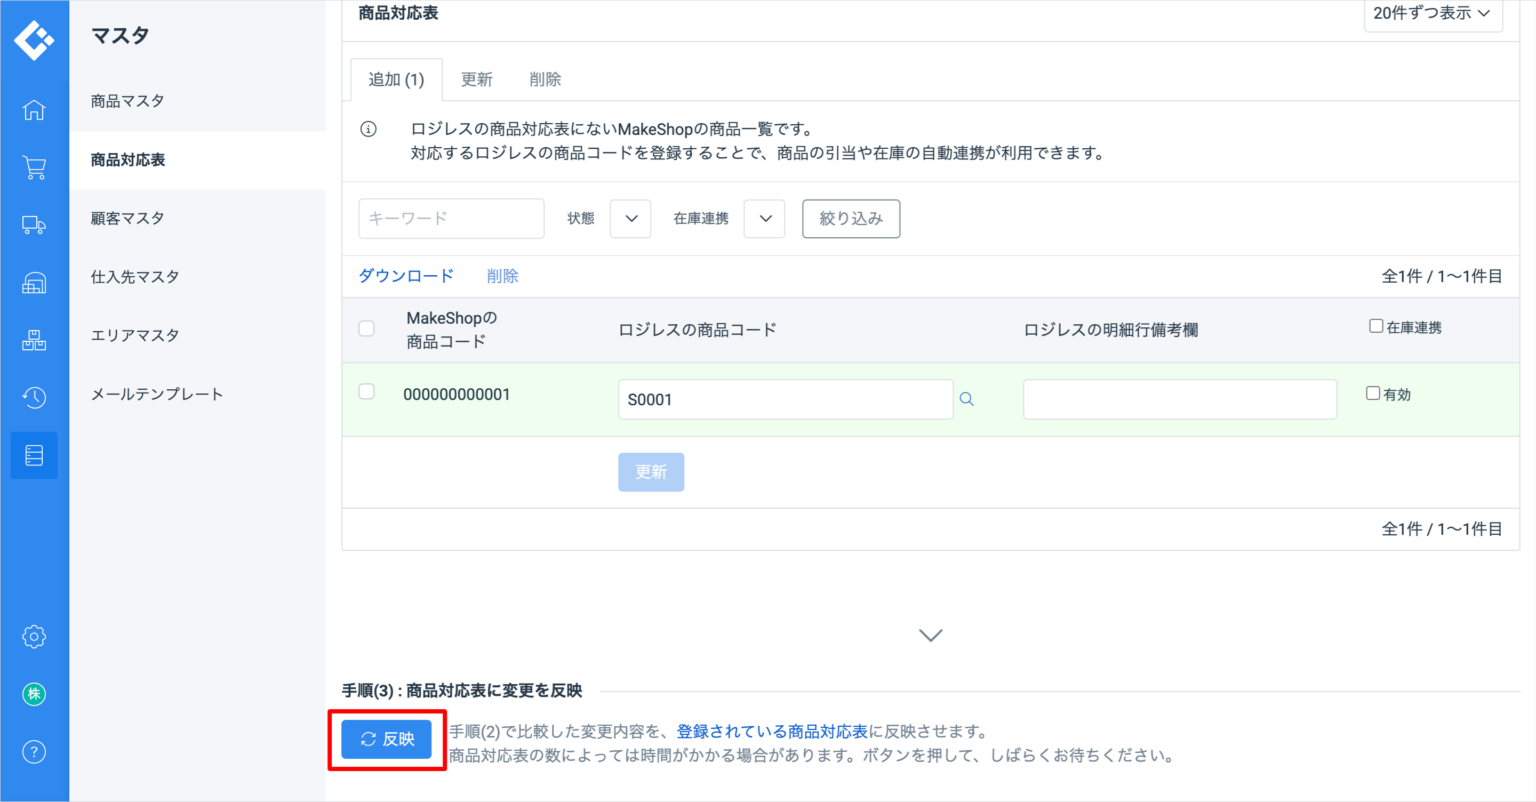Tick the select-all checkbox in the table header
The width and height of the screenshot is (1536, 802).
[x=367, y=328]
